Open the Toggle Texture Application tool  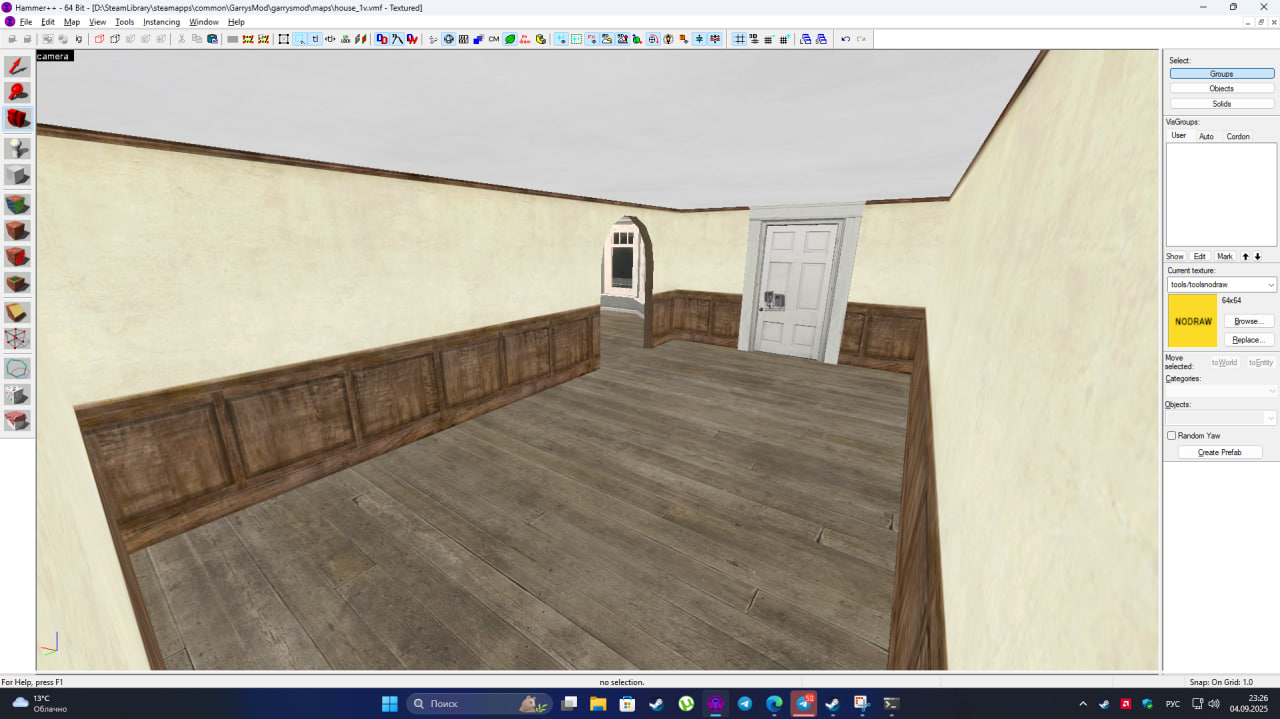point(17,204)
